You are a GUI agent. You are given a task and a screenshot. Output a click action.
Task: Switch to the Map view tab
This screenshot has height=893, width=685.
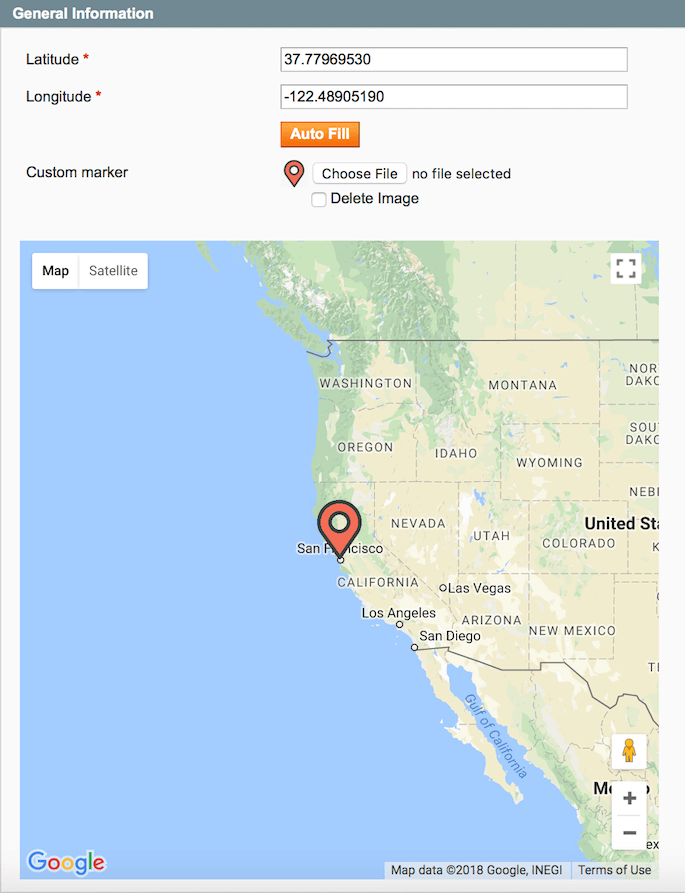(56, 271)
